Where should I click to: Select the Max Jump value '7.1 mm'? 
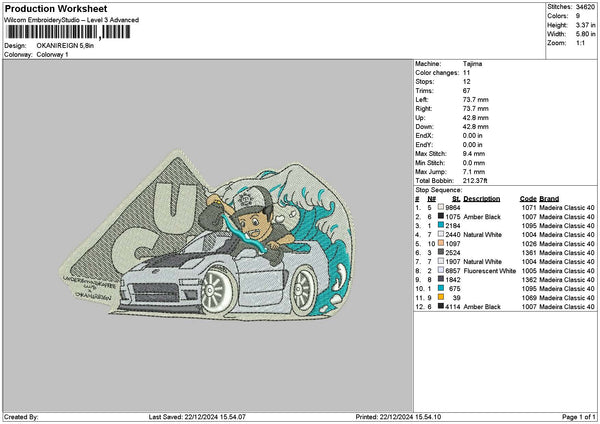(x=474, y=172)
